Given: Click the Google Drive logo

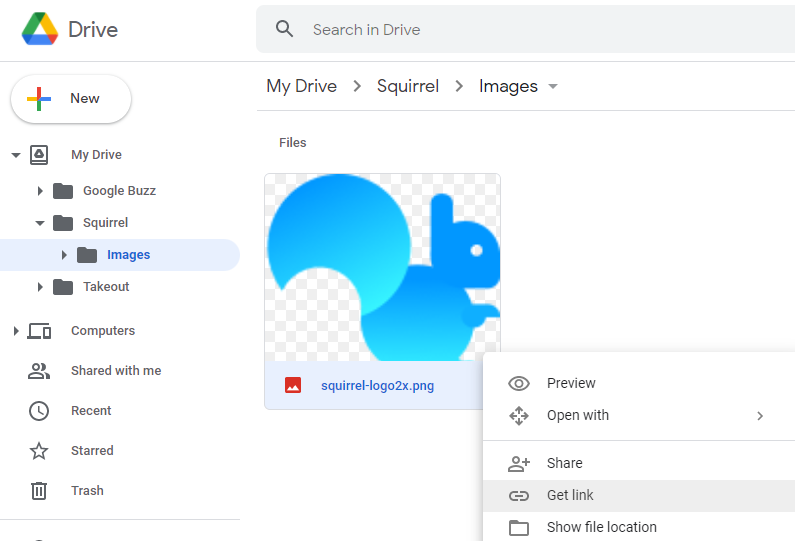Looking at the screenshot, I should (x=40, y=29).
